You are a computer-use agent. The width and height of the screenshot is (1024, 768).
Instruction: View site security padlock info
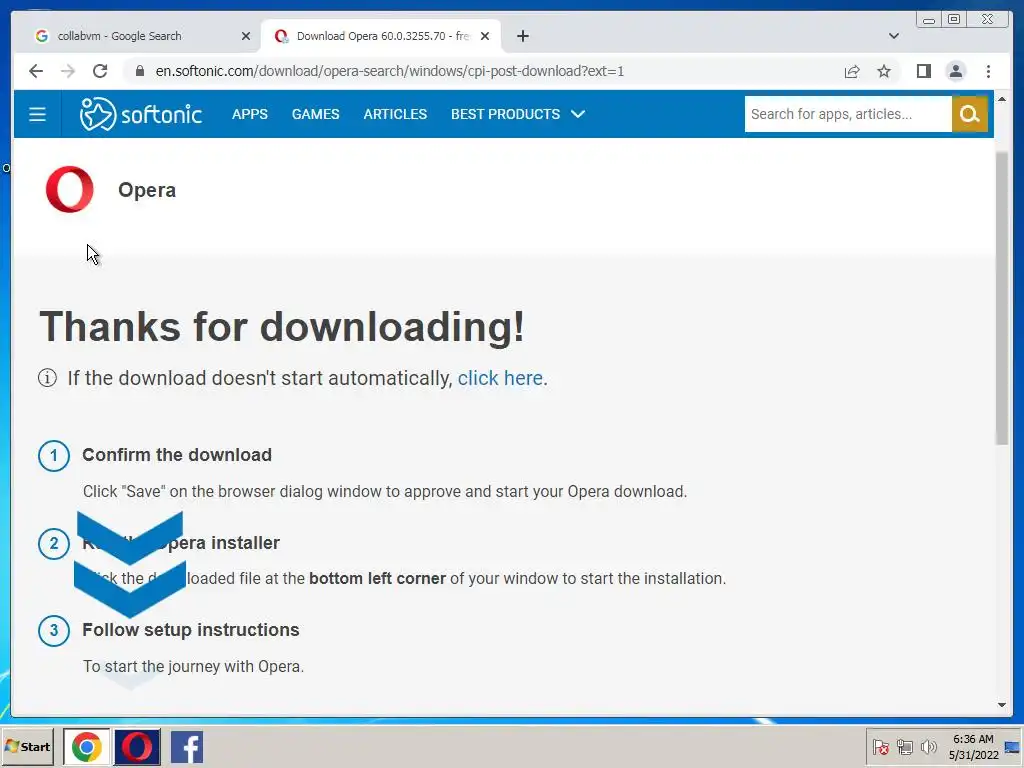[139, 71]
